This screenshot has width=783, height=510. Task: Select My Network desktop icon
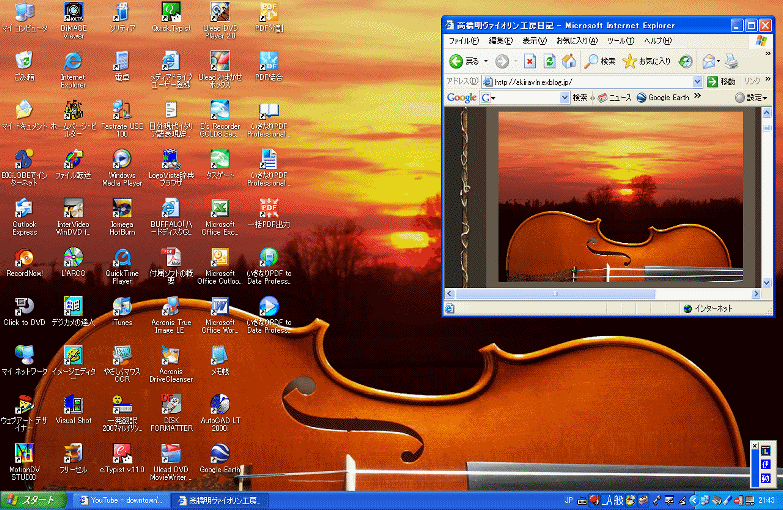pyautogui.click(x=24, y=361)
